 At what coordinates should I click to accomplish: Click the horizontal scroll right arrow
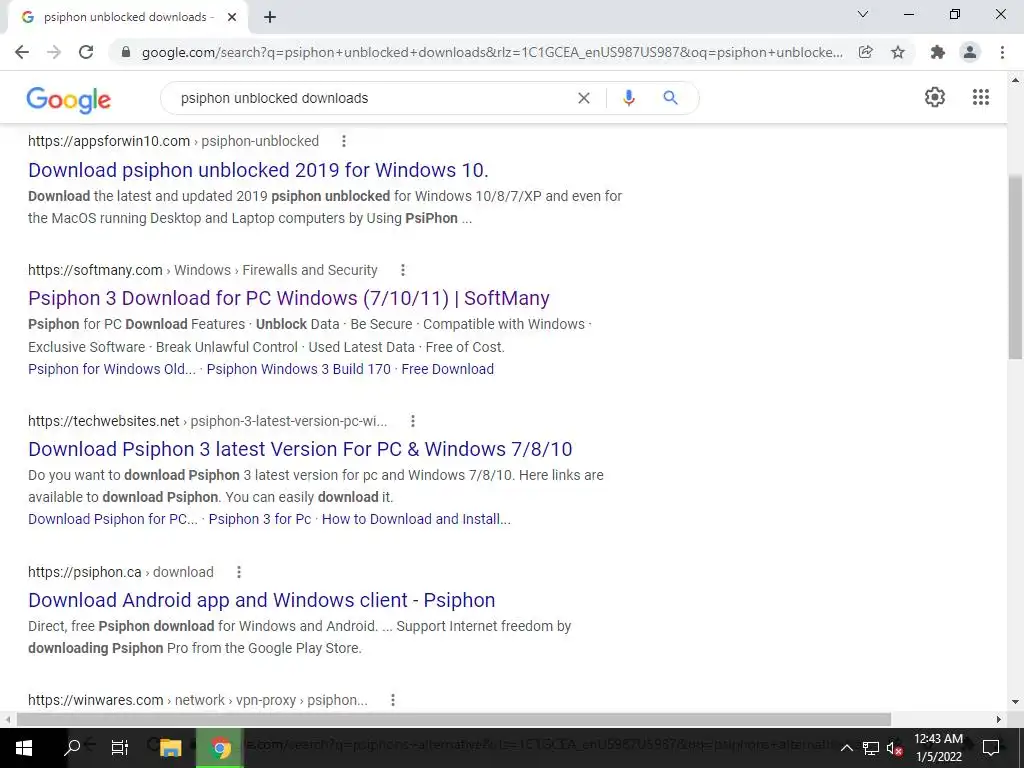point(998,719)
